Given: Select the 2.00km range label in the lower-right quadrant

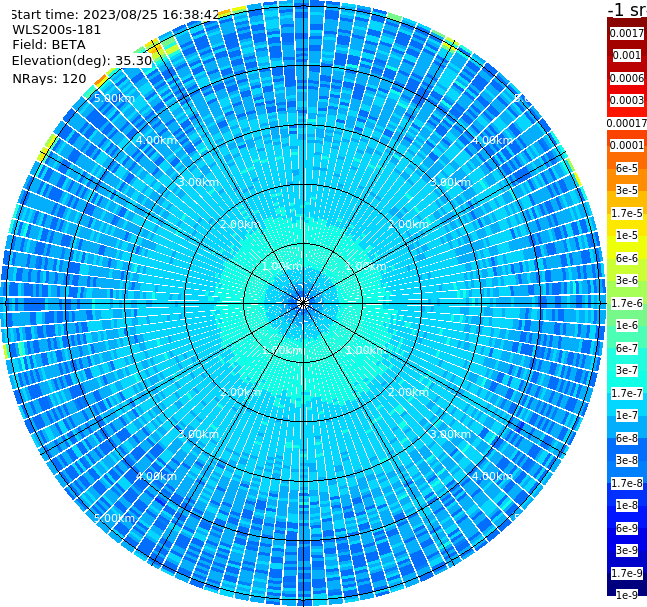Looking at the screenshot, I should pyautogui.click(x=408, y=392).
